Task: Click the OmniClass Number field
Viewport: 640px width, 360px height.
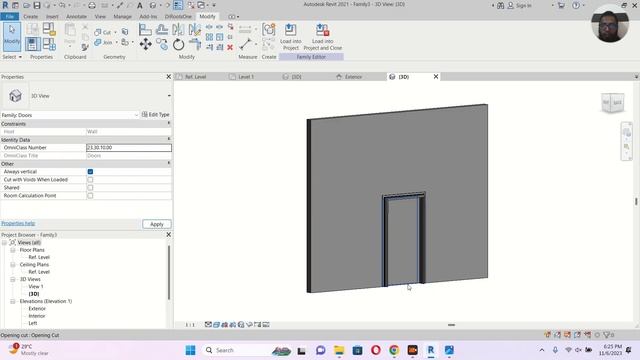Action: (129, 147)
